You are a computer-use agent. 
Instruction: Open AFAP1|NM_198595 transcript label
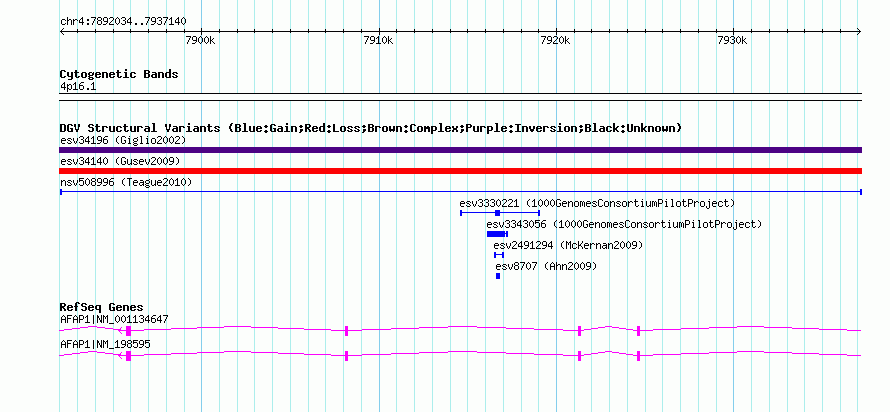coord(105,344)
